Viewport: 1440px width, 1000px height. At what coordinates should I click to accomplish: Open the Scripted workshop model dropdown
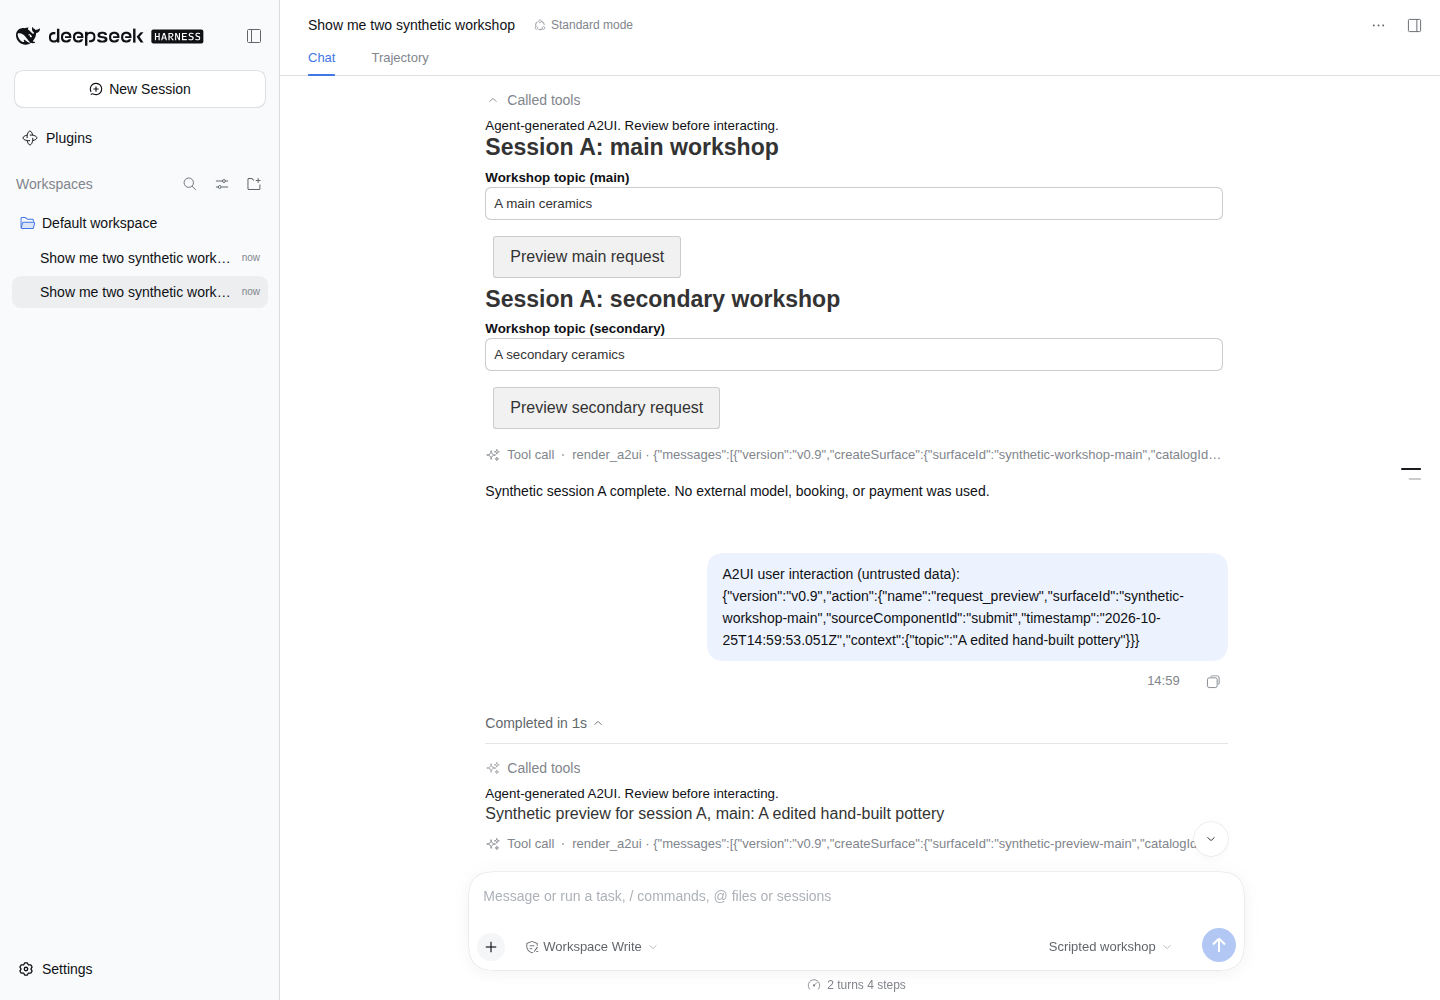point(1109,947)
